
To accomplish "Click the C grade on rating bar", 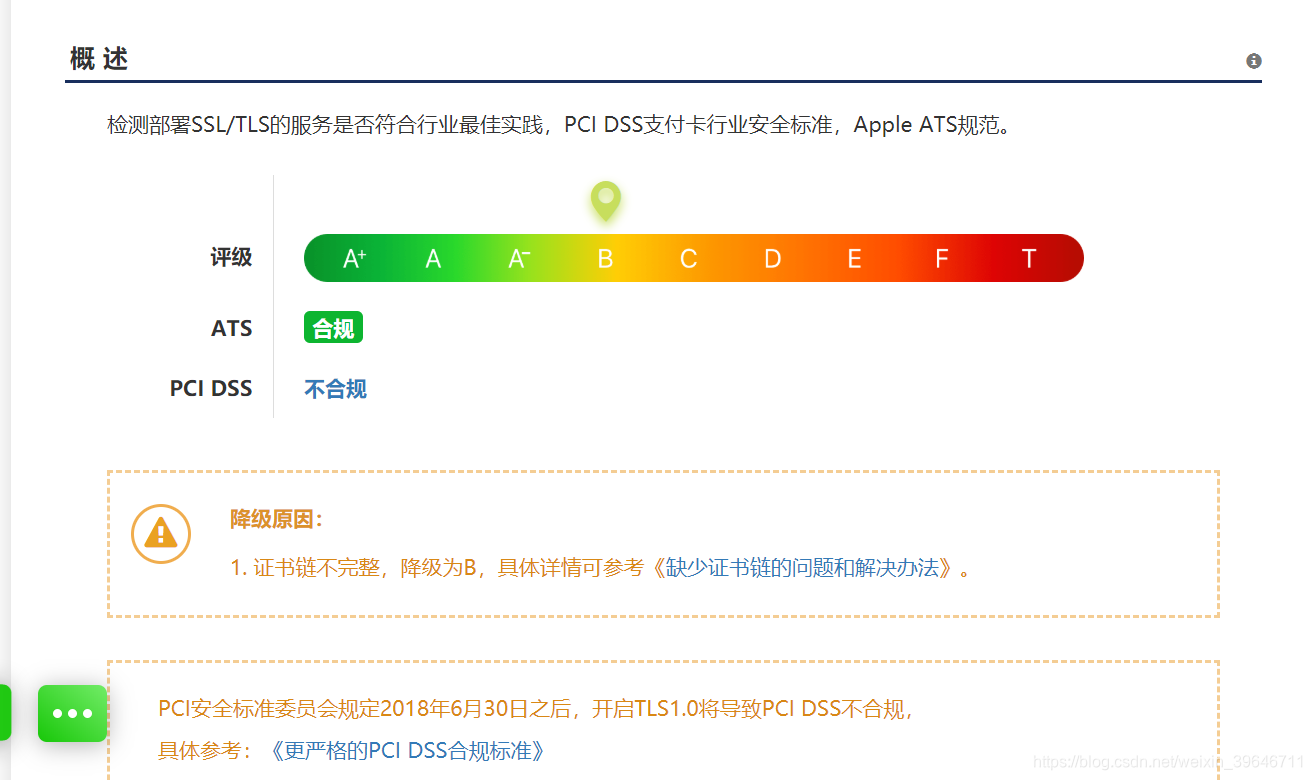I will (x=688, y=259).
